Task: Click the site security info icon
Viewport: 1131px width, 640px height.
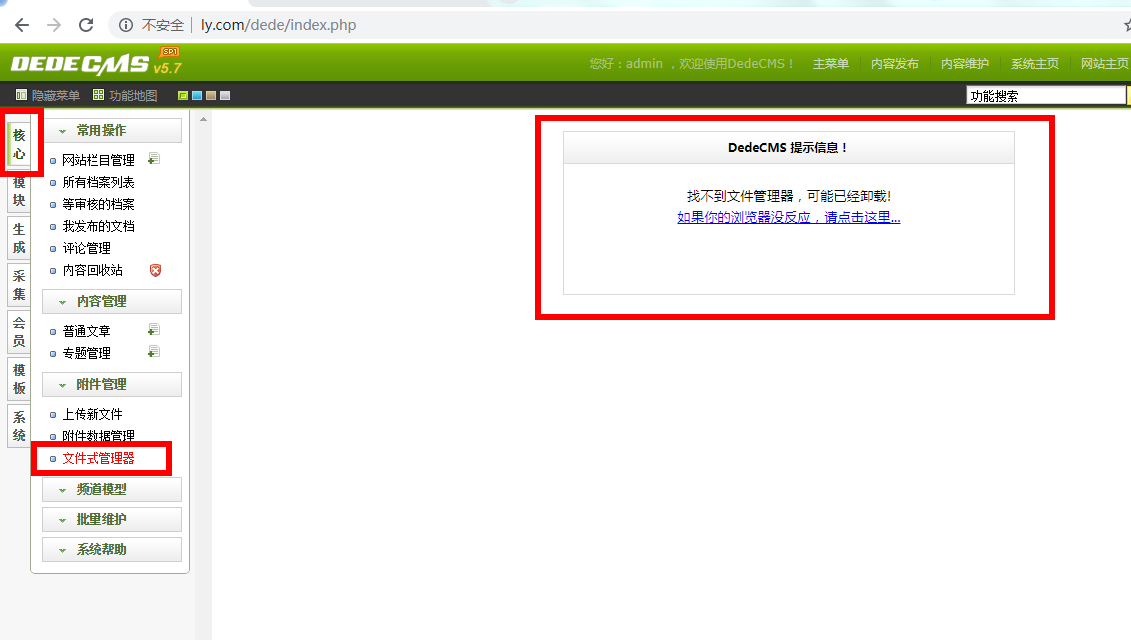Action: [x=124, y=24]
